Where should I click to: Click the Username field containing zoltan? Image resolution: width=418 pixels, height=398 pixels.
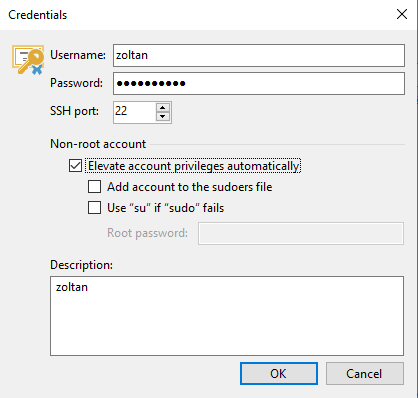pos(259,55)
